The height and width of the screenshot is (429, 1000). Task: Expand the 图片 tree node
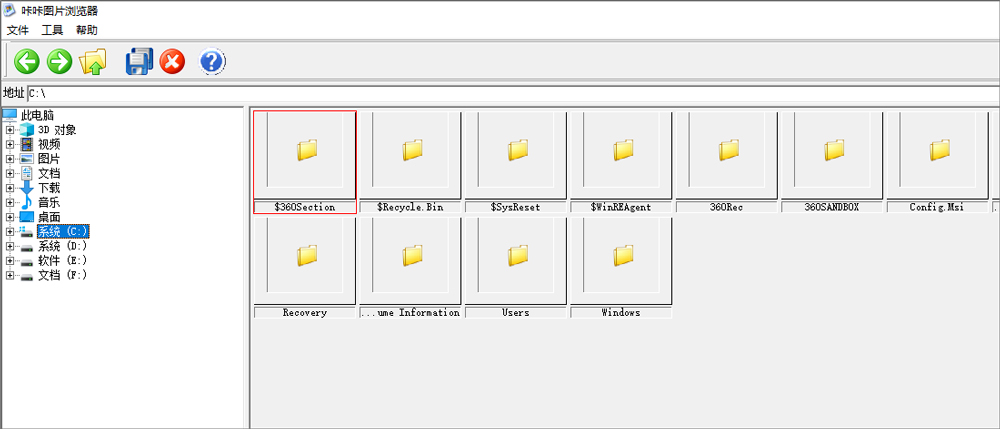click(10, 159)
